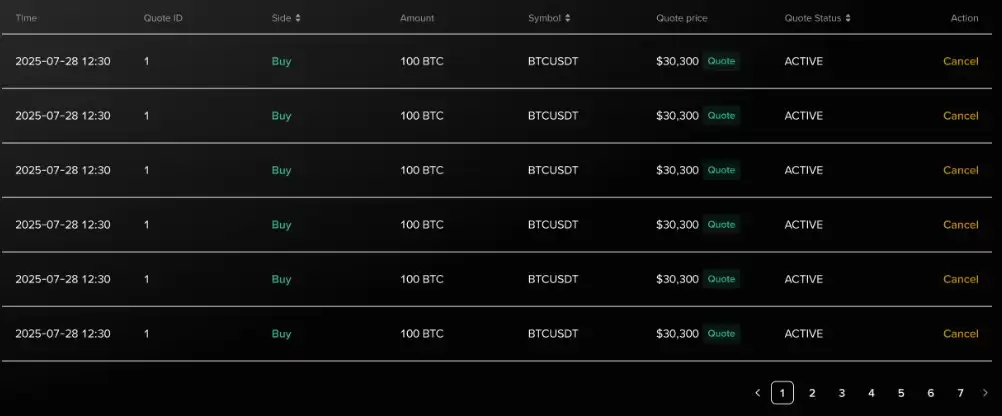The height and width of the screenshot is (416, 1002).
Task: Select page 1 in pagination
Action: (x=782, y=393)
